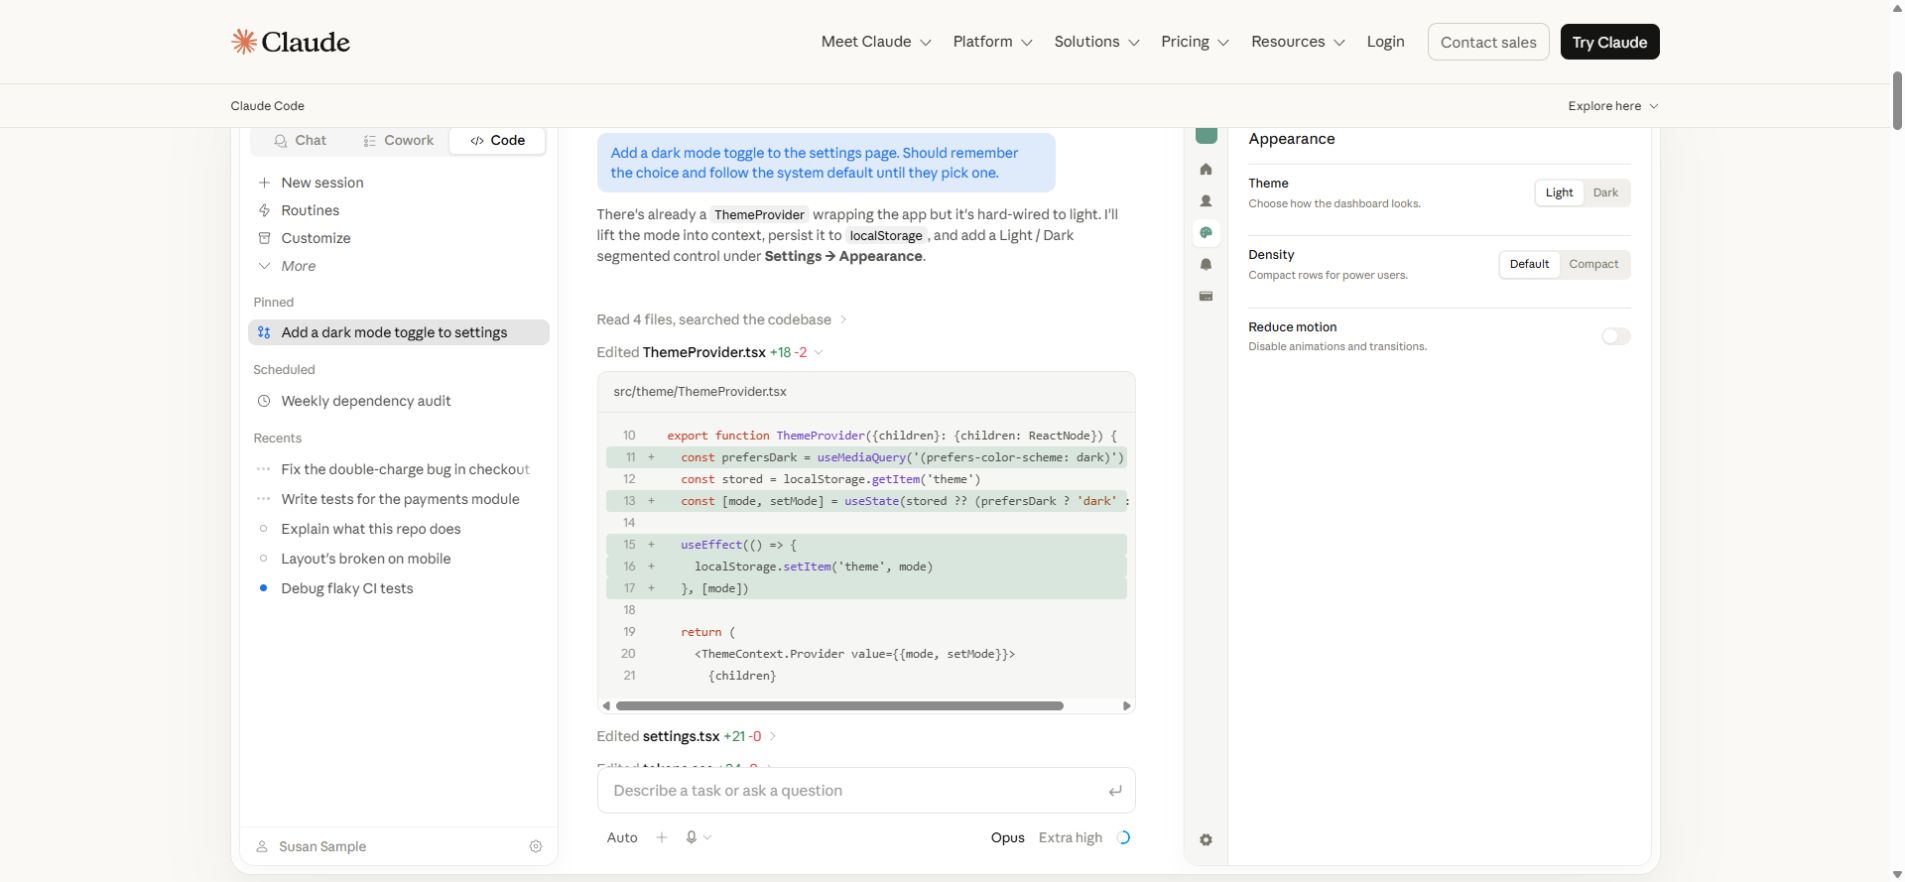This screenshot has width=1905, height=882.
Task: Click the blue dot beside Debug flaky CI tests
Action: (263, 588)
